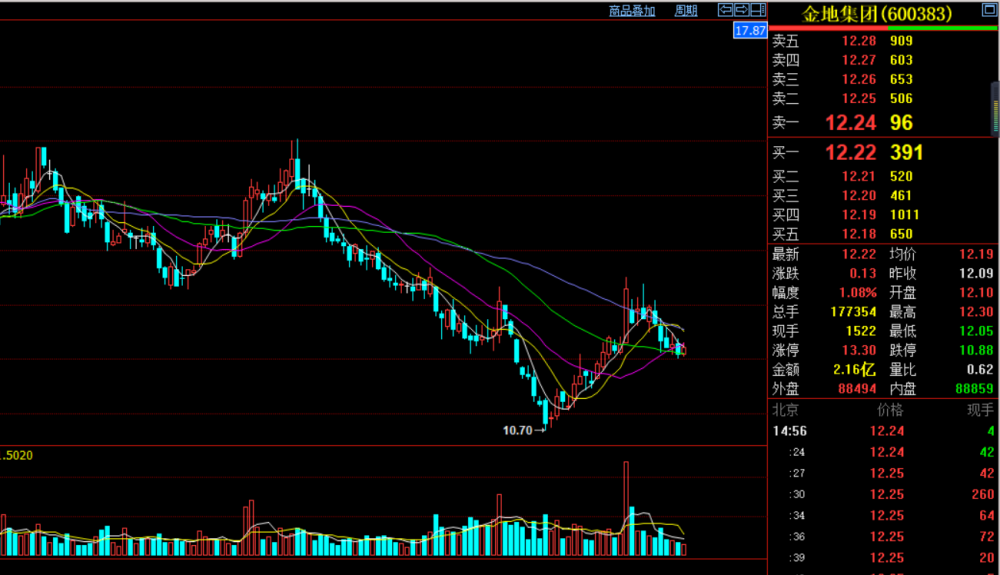Click the 最新 value 12.22
Viewport: 1000px width, 575px height.
tap(858, 254)
